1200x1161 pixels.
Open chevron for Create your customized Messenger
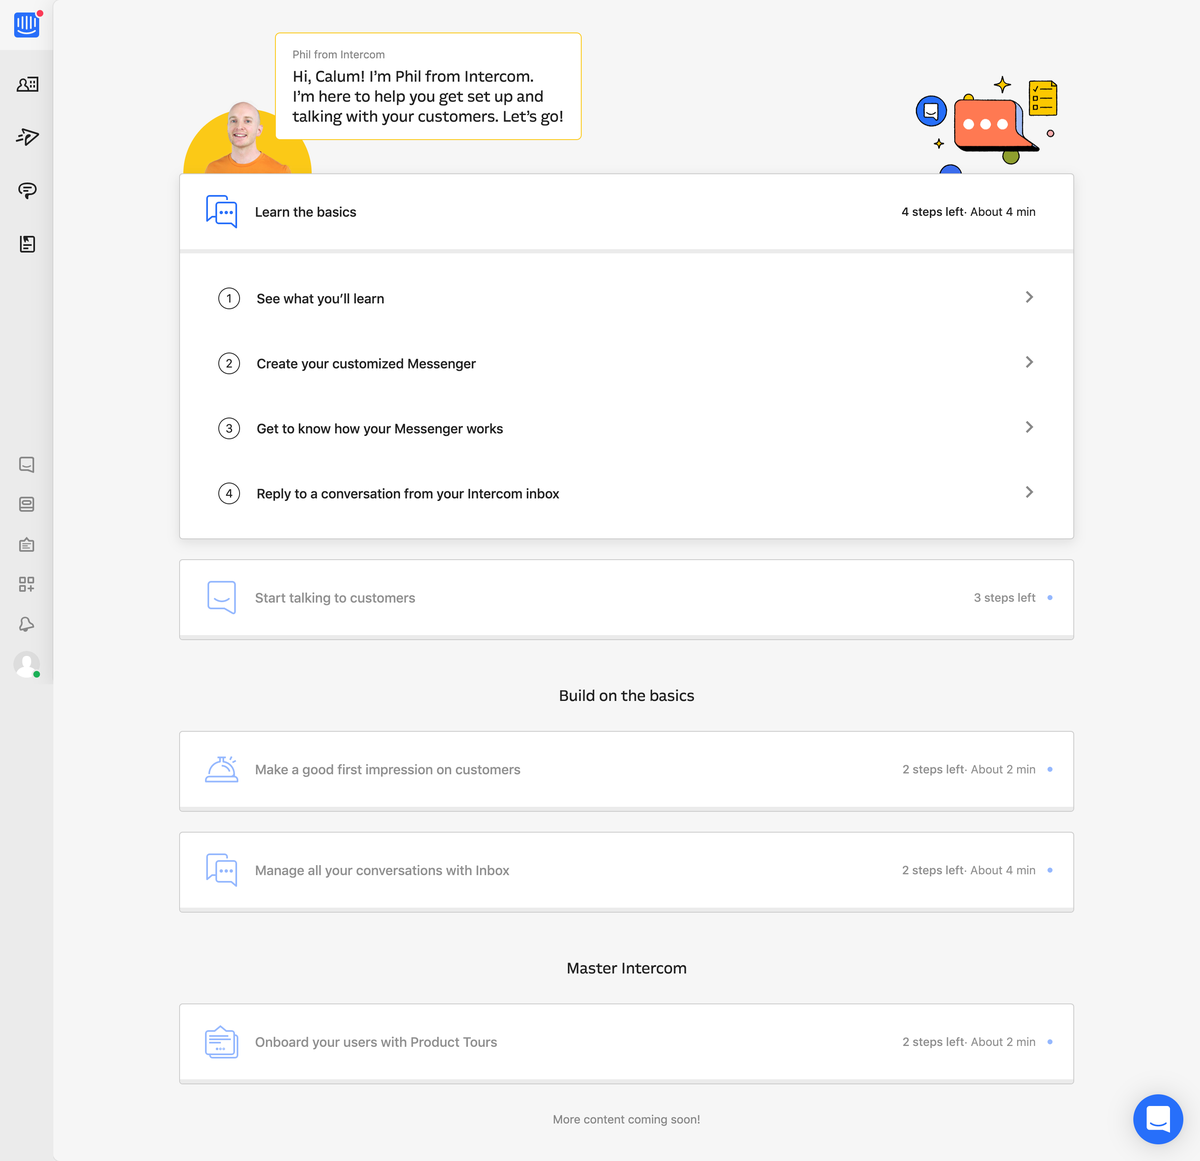[1029, 362]
